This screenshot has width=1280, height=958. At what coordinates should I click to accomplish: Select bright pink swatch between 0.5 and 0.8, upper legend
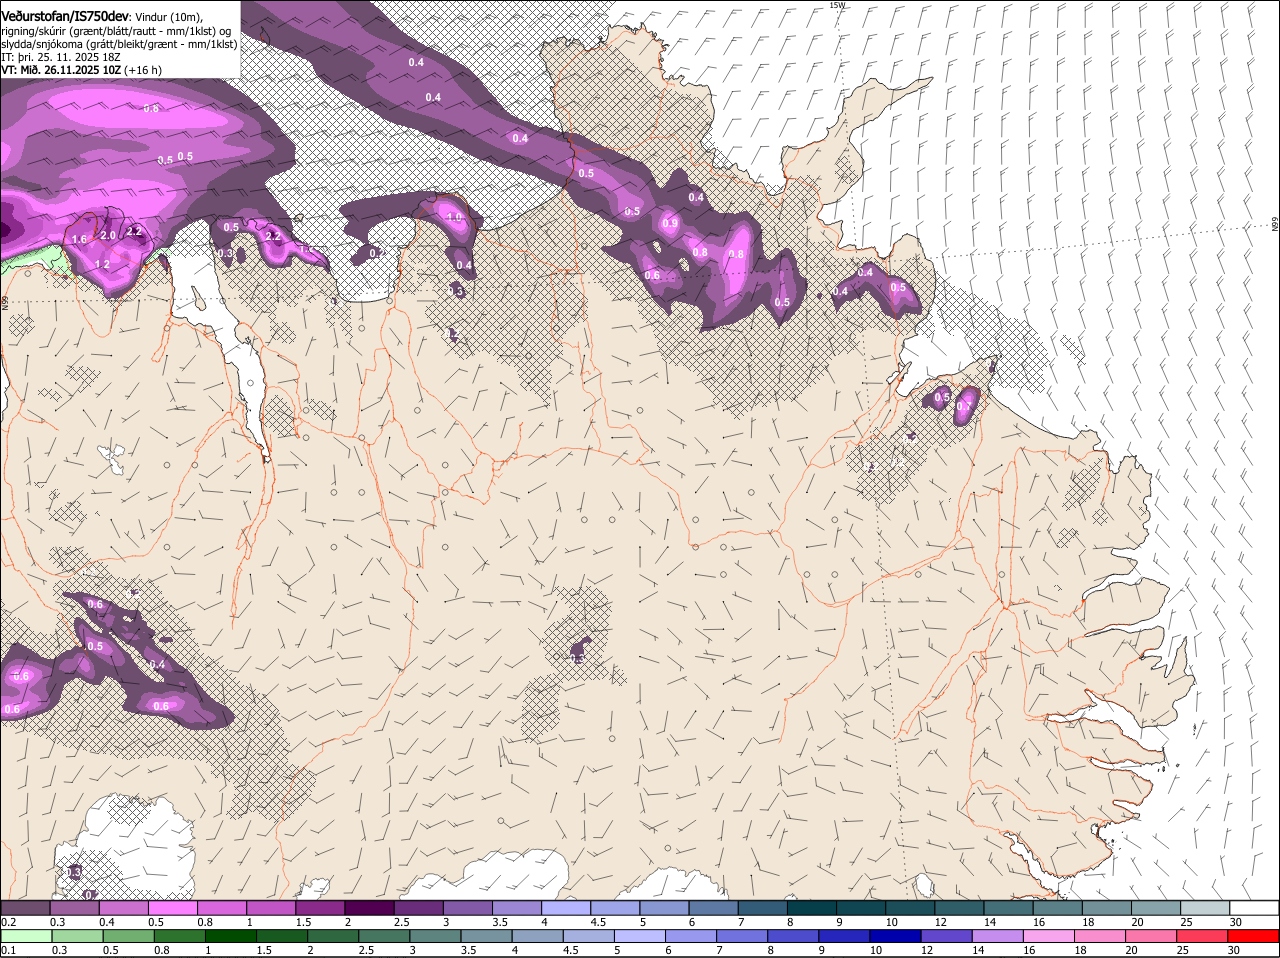[172, 907]
